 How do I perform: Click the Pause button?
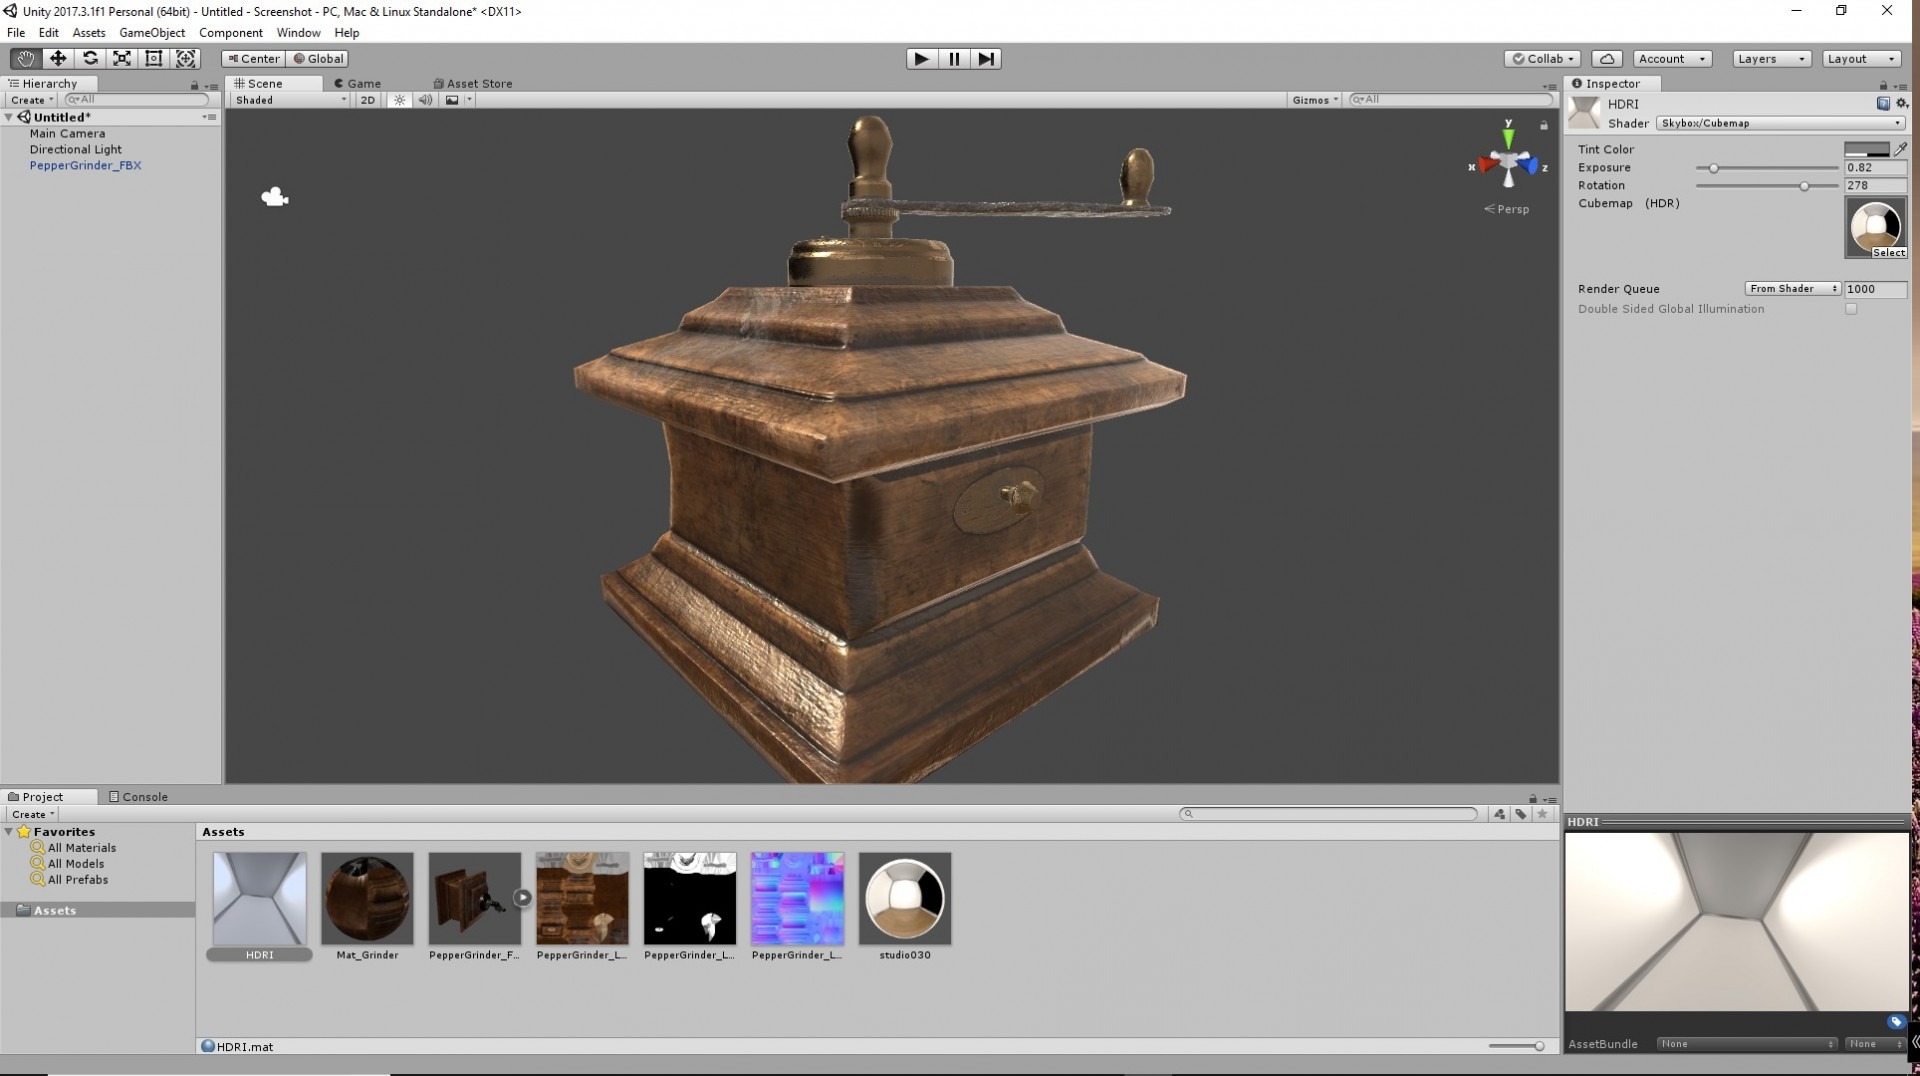(x=954, y=59)
